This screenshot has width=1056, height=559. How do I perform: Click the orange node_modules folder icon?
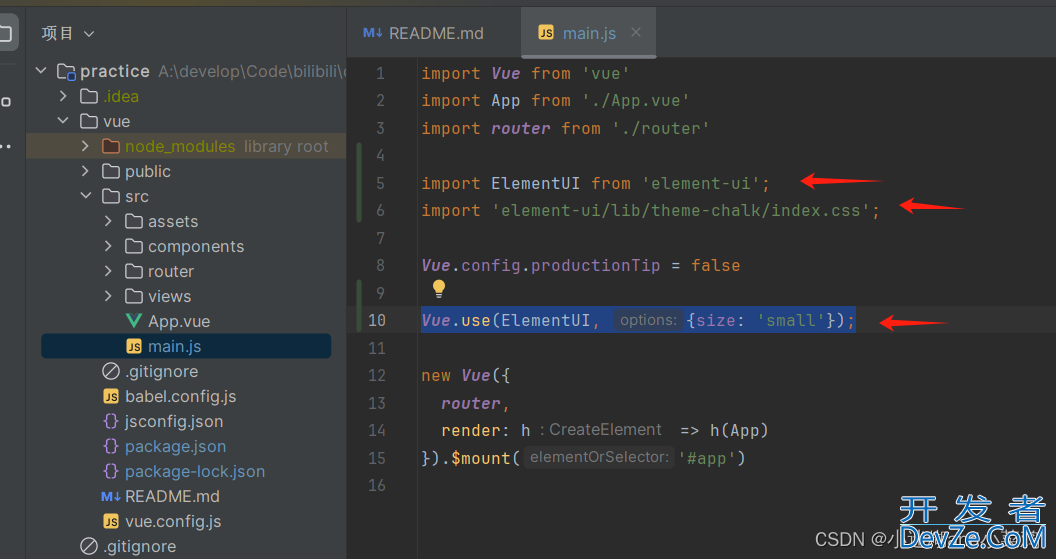[x=110, y=146]
